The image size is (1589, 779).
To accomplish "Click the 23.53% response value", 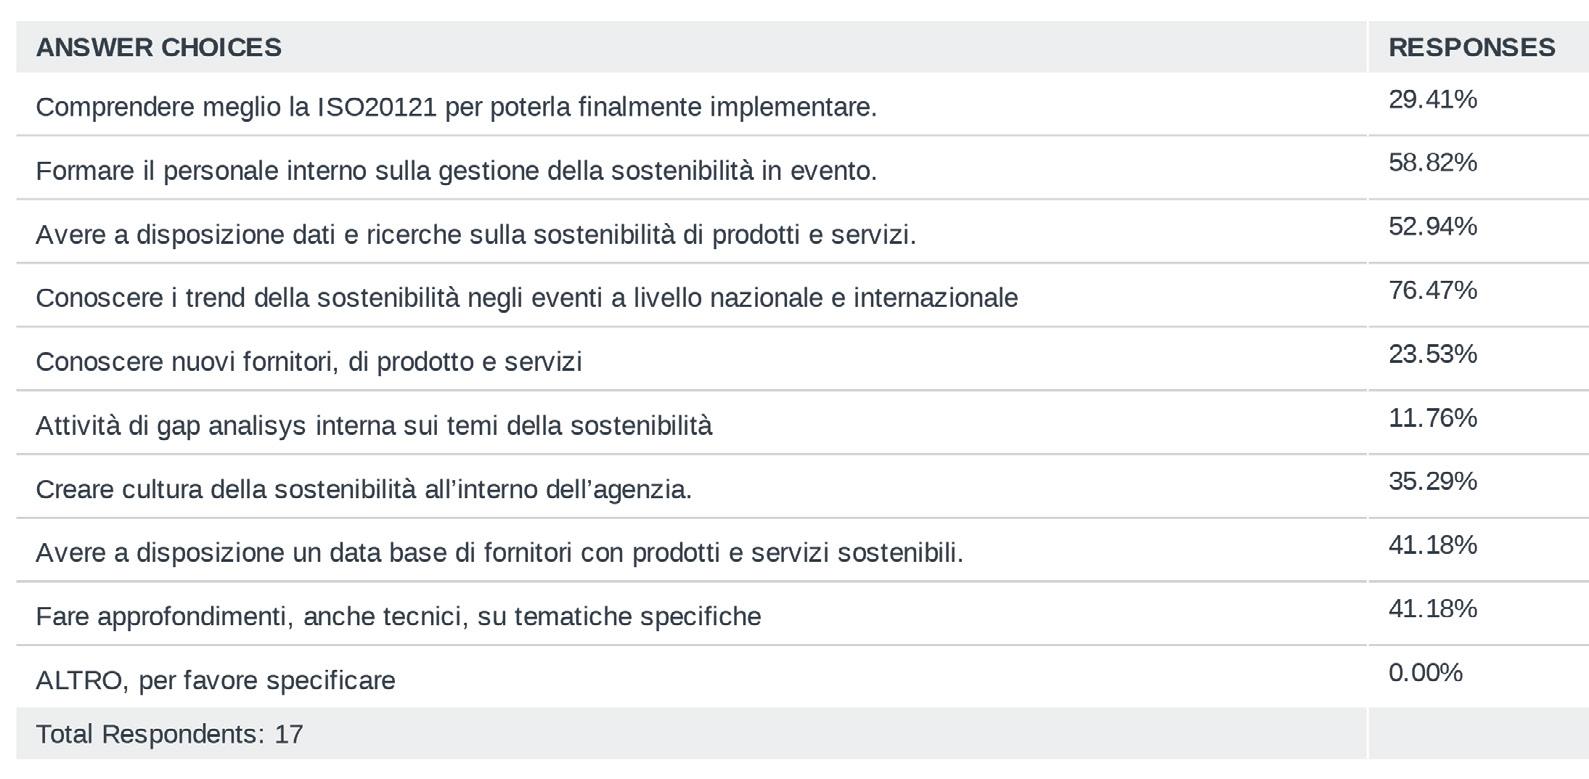I will coord(1432,354).
